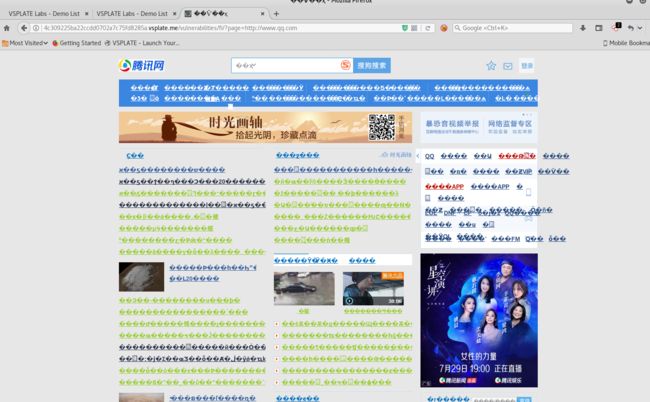
Task: Click the link ending in FM
Action: [505, 239]
